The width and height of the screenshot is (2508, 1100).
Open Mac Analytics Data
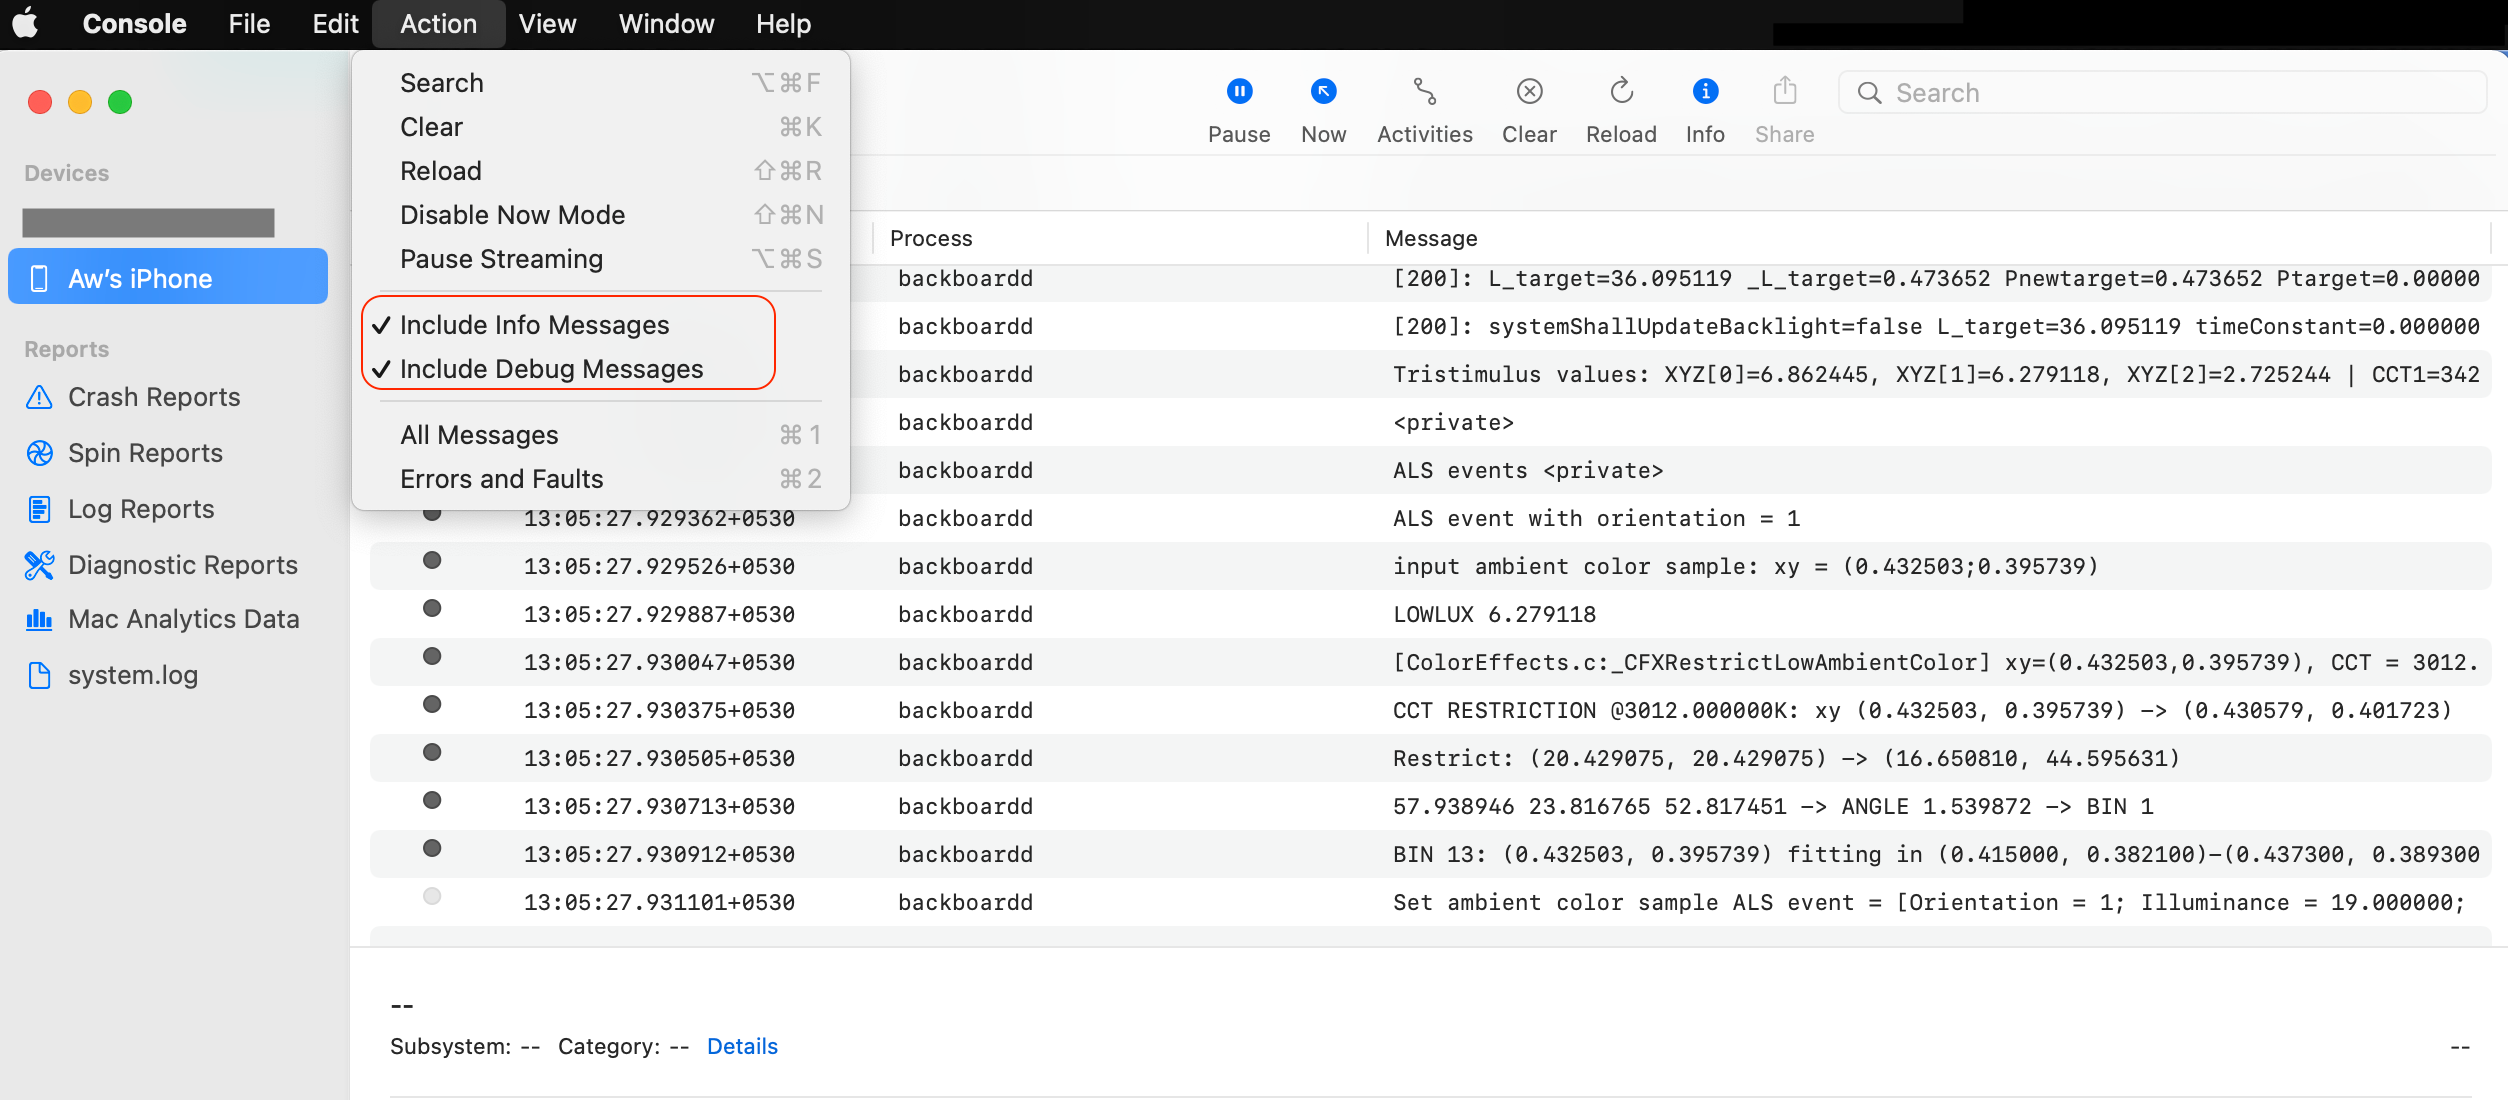click(x=183, y=618)
